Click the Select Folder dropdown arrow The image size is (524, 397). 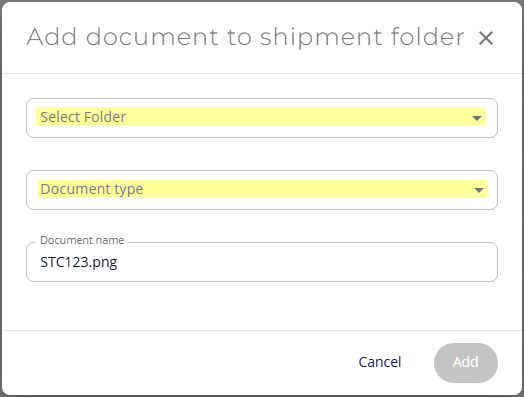477,118
